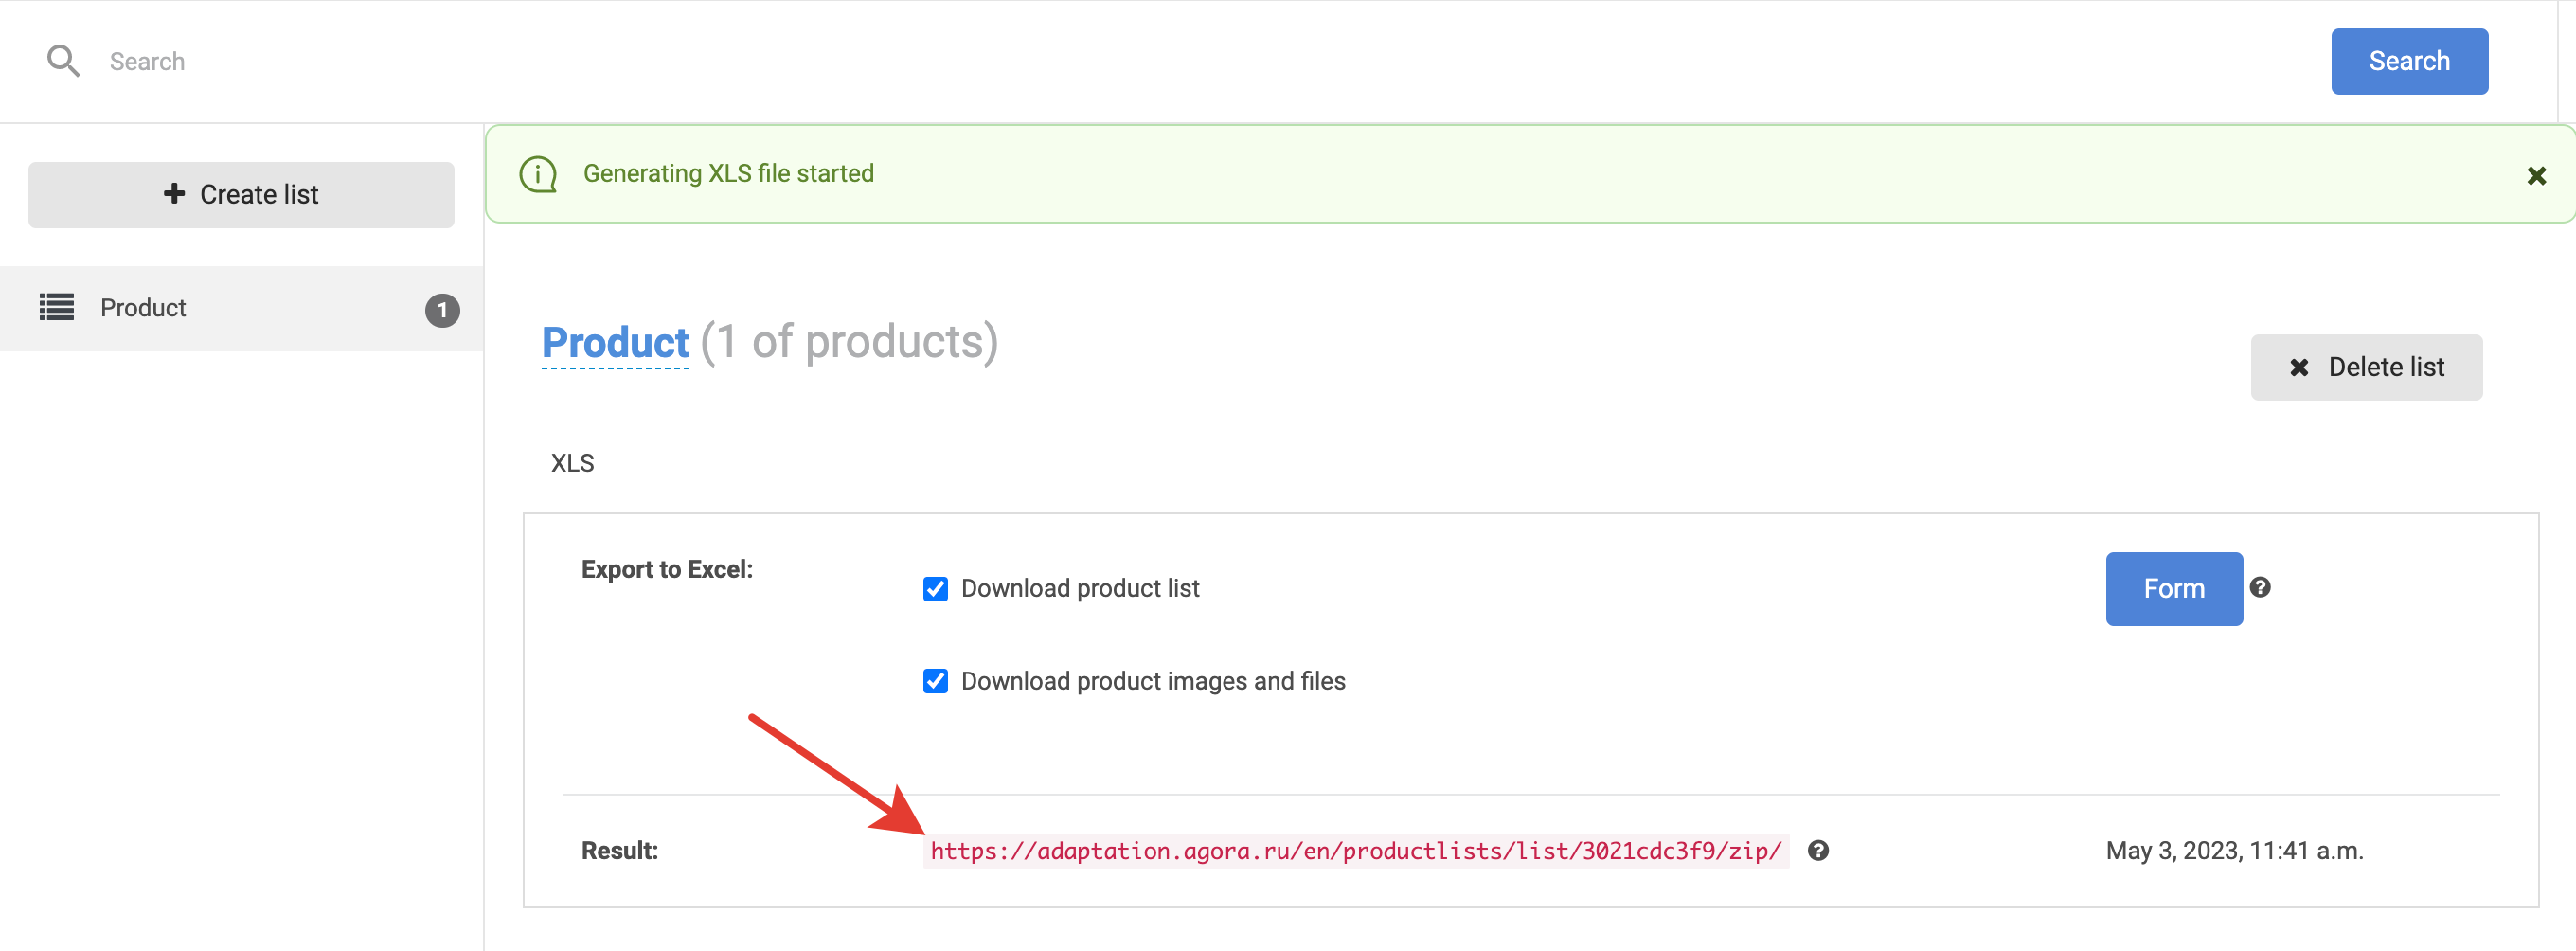Click the Product list title to rename
This screenshot has width=2576, height=951.
coord(614,342)
